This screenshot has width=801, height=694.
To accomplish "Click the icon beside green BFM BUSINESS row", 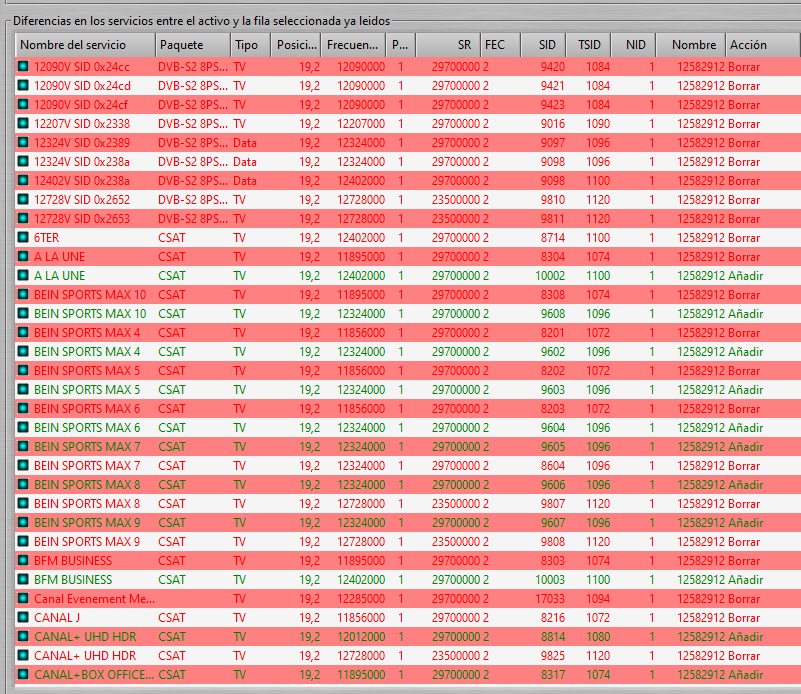I will (x=23, y=579).
